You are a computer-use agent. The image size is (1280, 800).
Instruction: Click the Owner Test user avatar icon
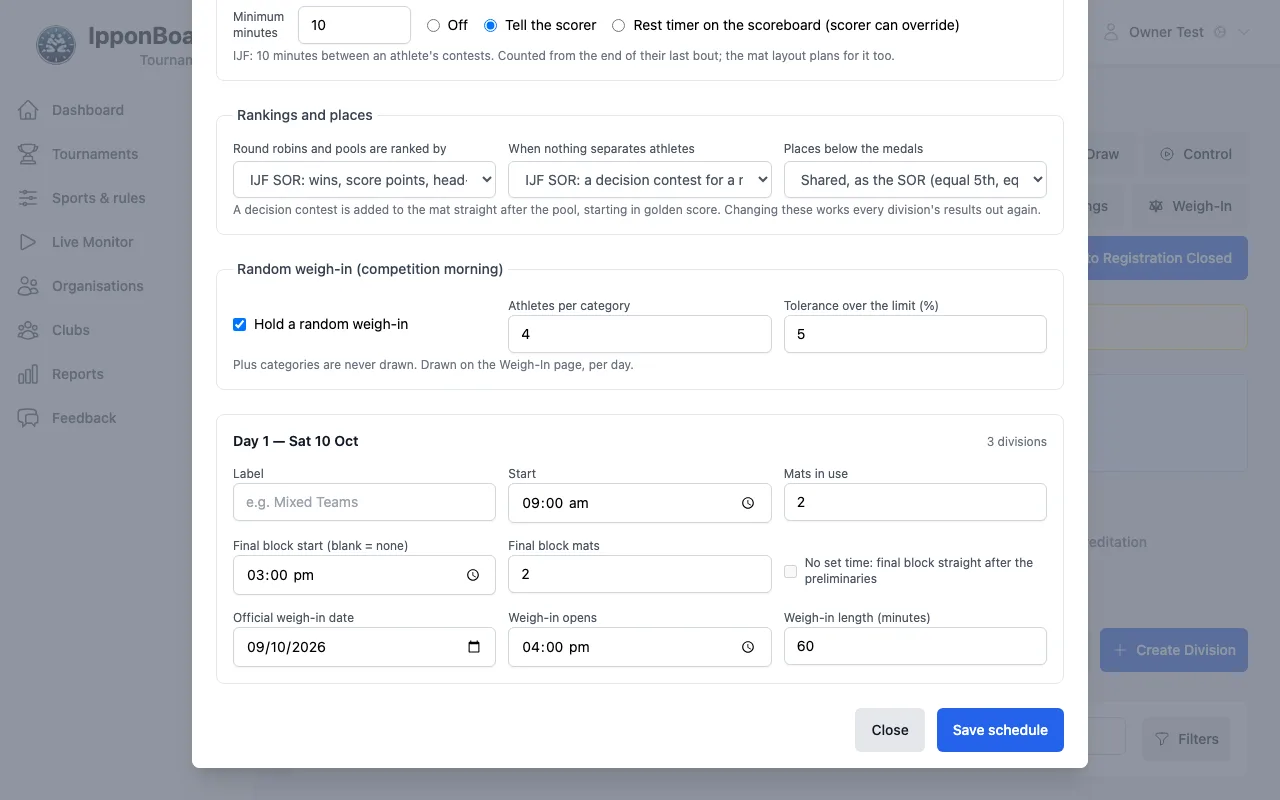1111,32
